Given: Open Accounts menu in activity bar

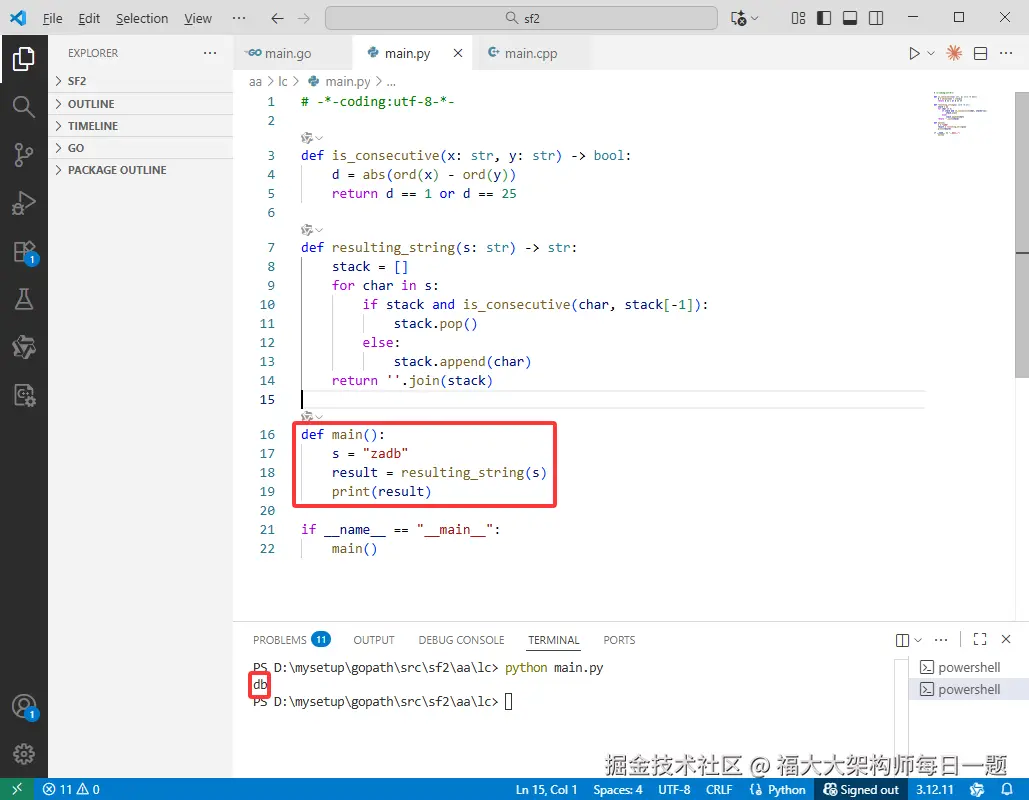Looking at the screenshot, I should 25,707.
